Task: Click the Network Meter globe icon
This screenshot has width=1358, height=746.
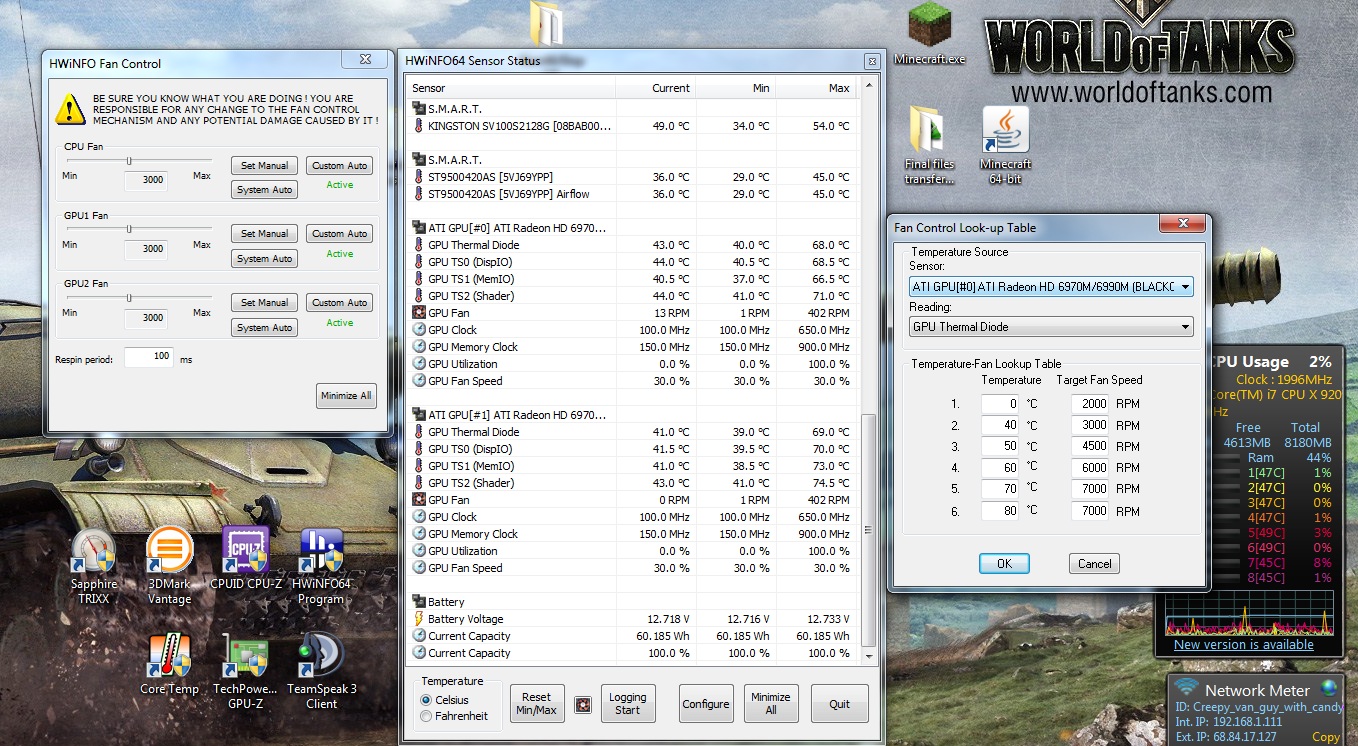Action: (1329, 688)
